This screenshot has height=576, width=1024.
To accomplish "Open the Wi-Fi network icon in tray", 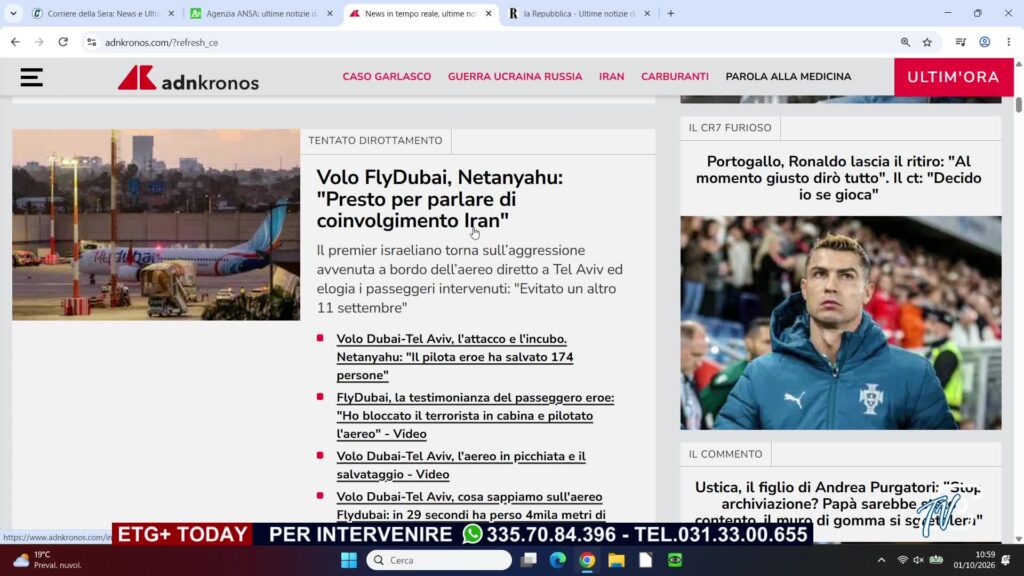I will [x=903, y=560].
